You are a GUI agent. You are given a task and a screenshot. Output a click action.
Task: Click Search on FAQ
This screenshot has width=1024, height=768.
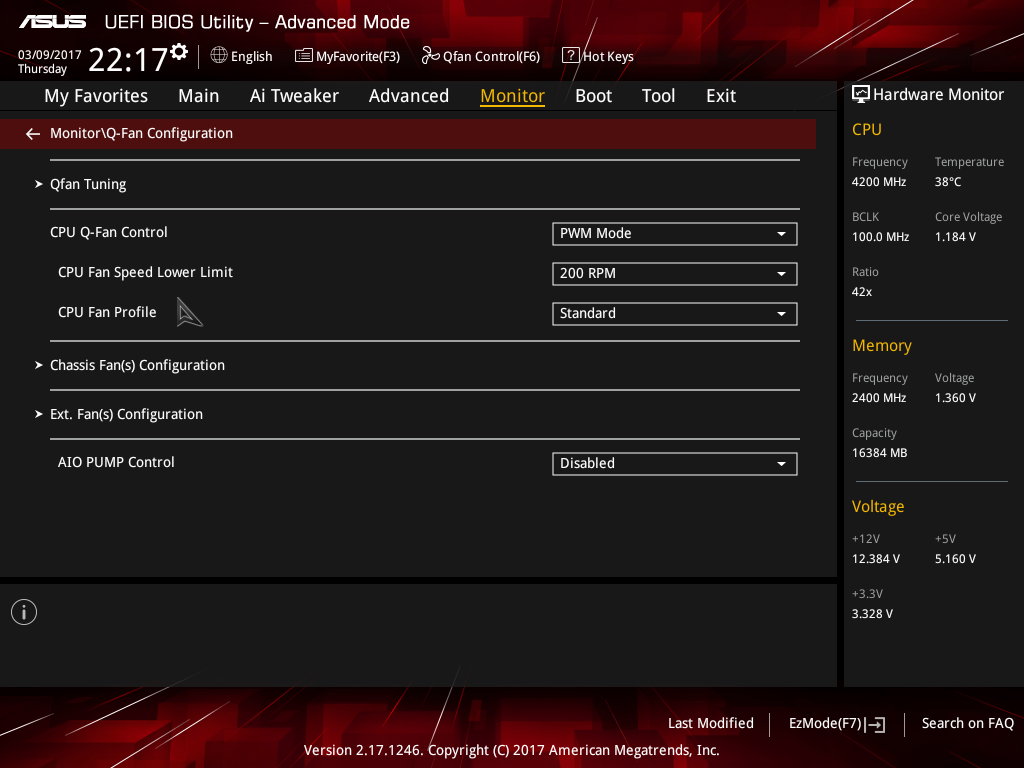[x=967, y=724]
